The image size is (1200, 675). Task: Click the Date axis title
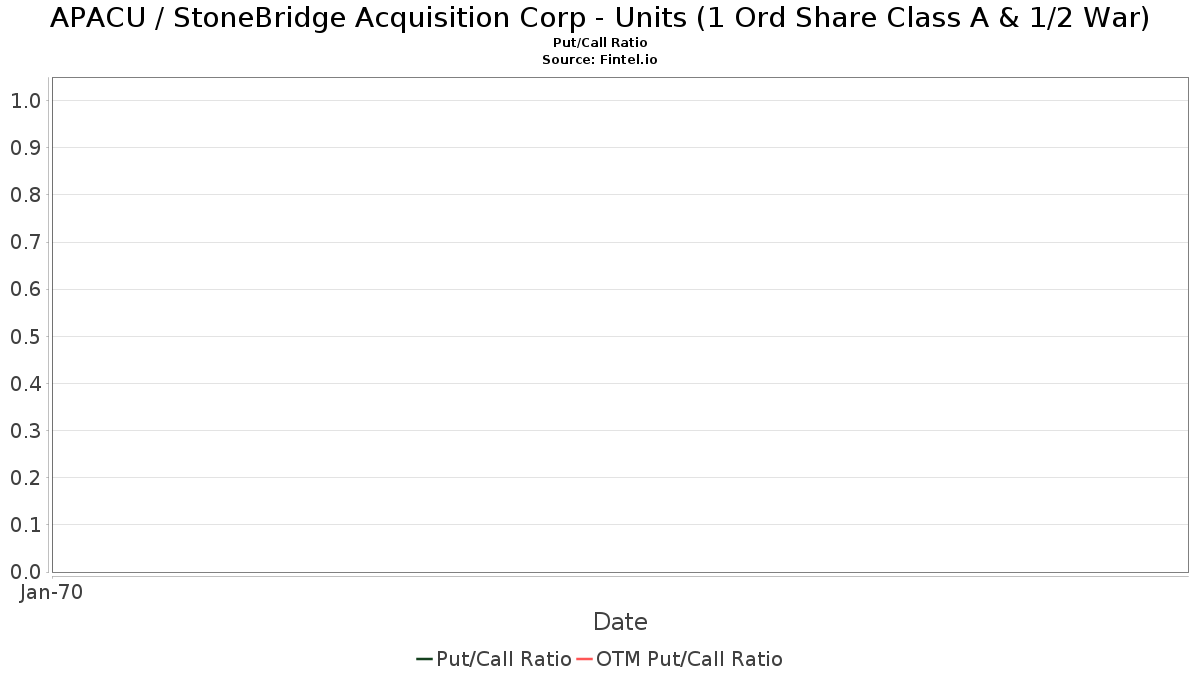click(620, 622)
